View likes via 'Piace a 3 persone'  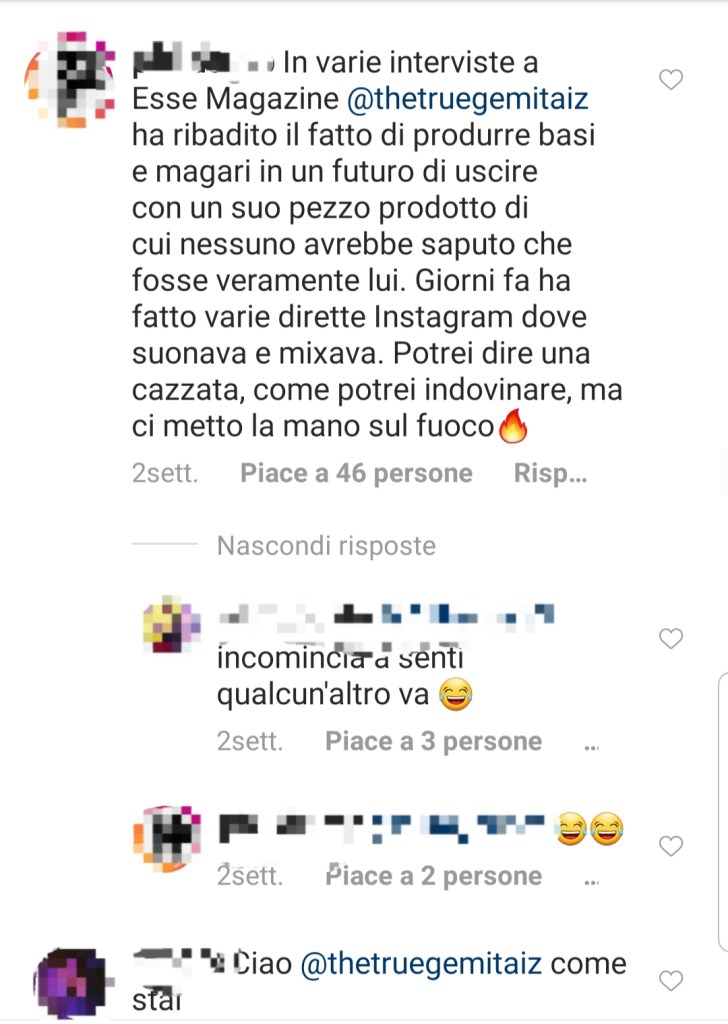tap(434, 741)
